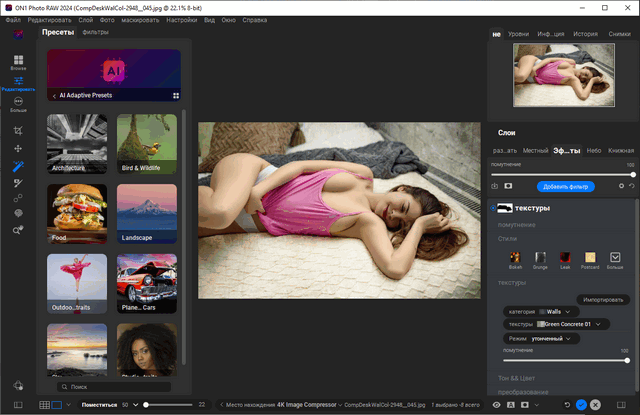Choose the Grunge texture style icon
640x415 pixels.
(x=540, y=258)
